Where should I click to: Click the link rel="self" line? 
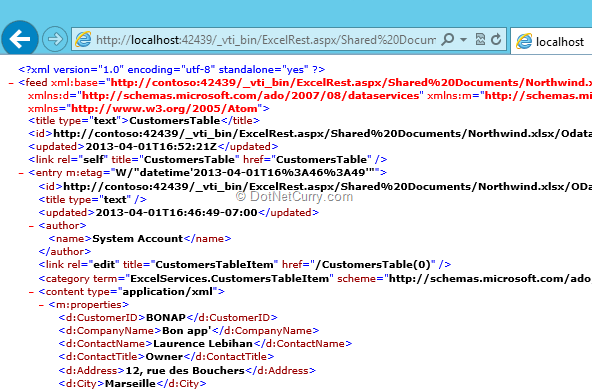208,159
